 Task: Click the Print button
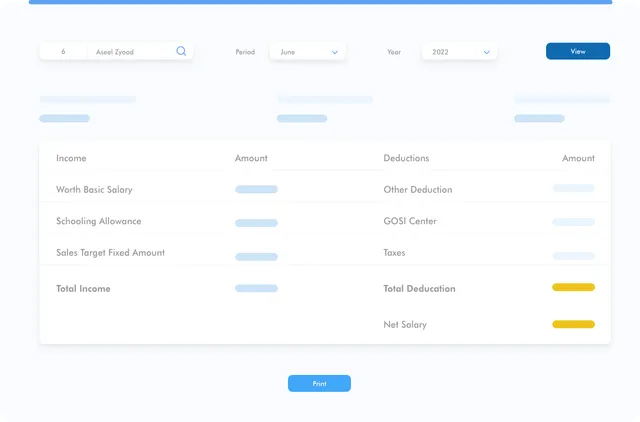click(319, 383)
